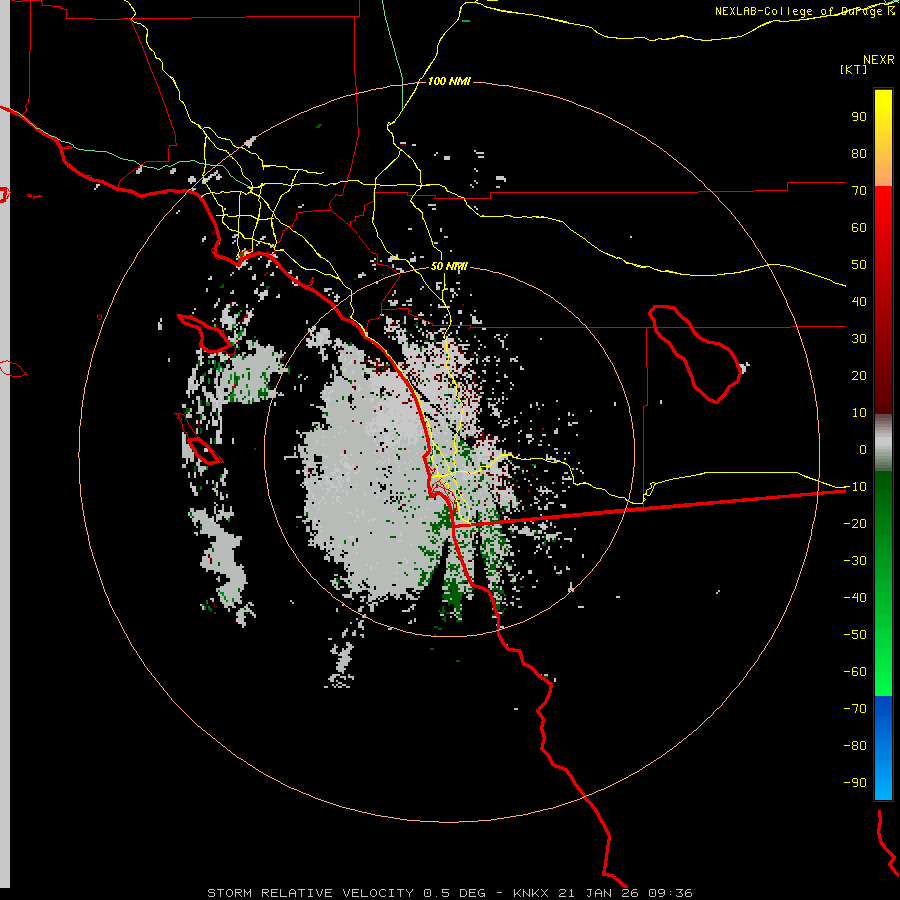Select the -60 knot scale label

[x=855, y=672]
